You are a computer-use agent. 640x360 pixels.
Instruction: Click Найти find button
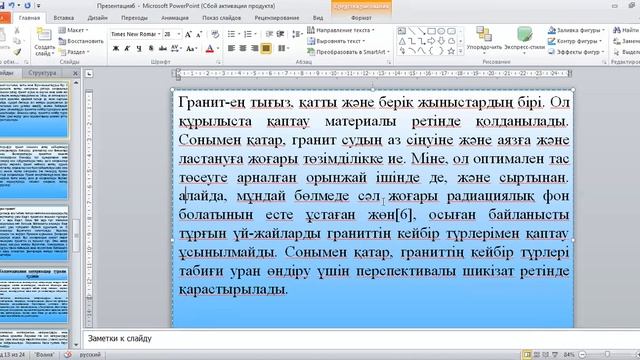[x=626, y=30]
